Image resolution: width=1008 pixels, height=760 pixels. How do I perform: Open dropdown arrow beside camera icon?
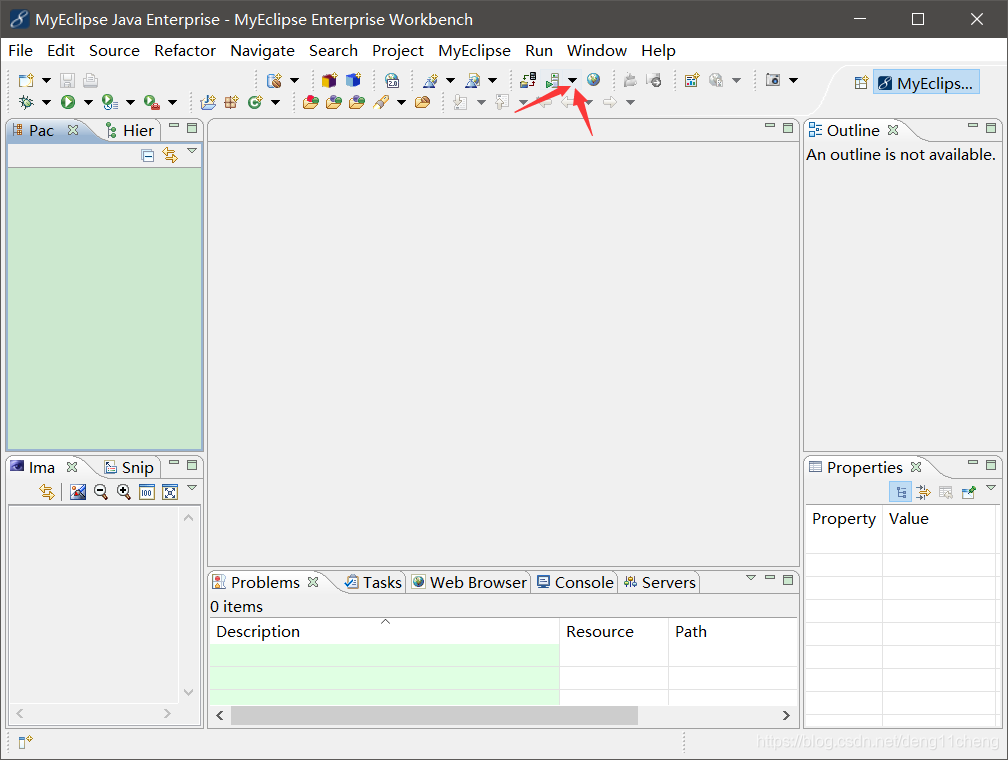793,80
